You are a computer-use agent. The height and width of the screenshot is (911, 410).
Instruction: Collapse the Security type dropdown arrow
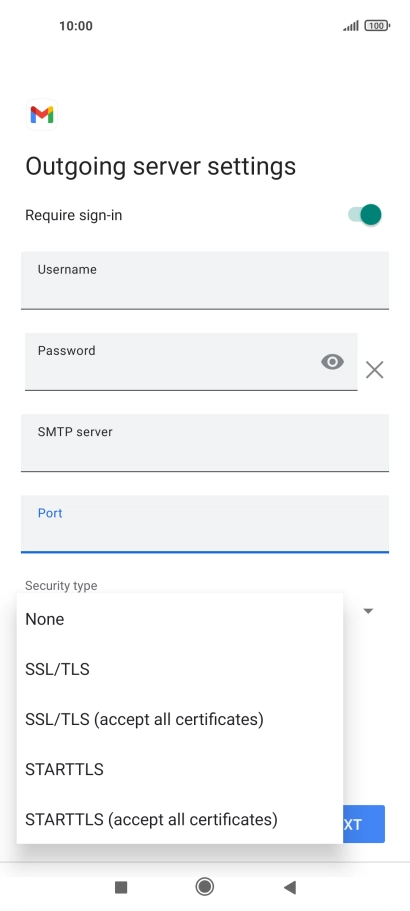pos(368,611)
